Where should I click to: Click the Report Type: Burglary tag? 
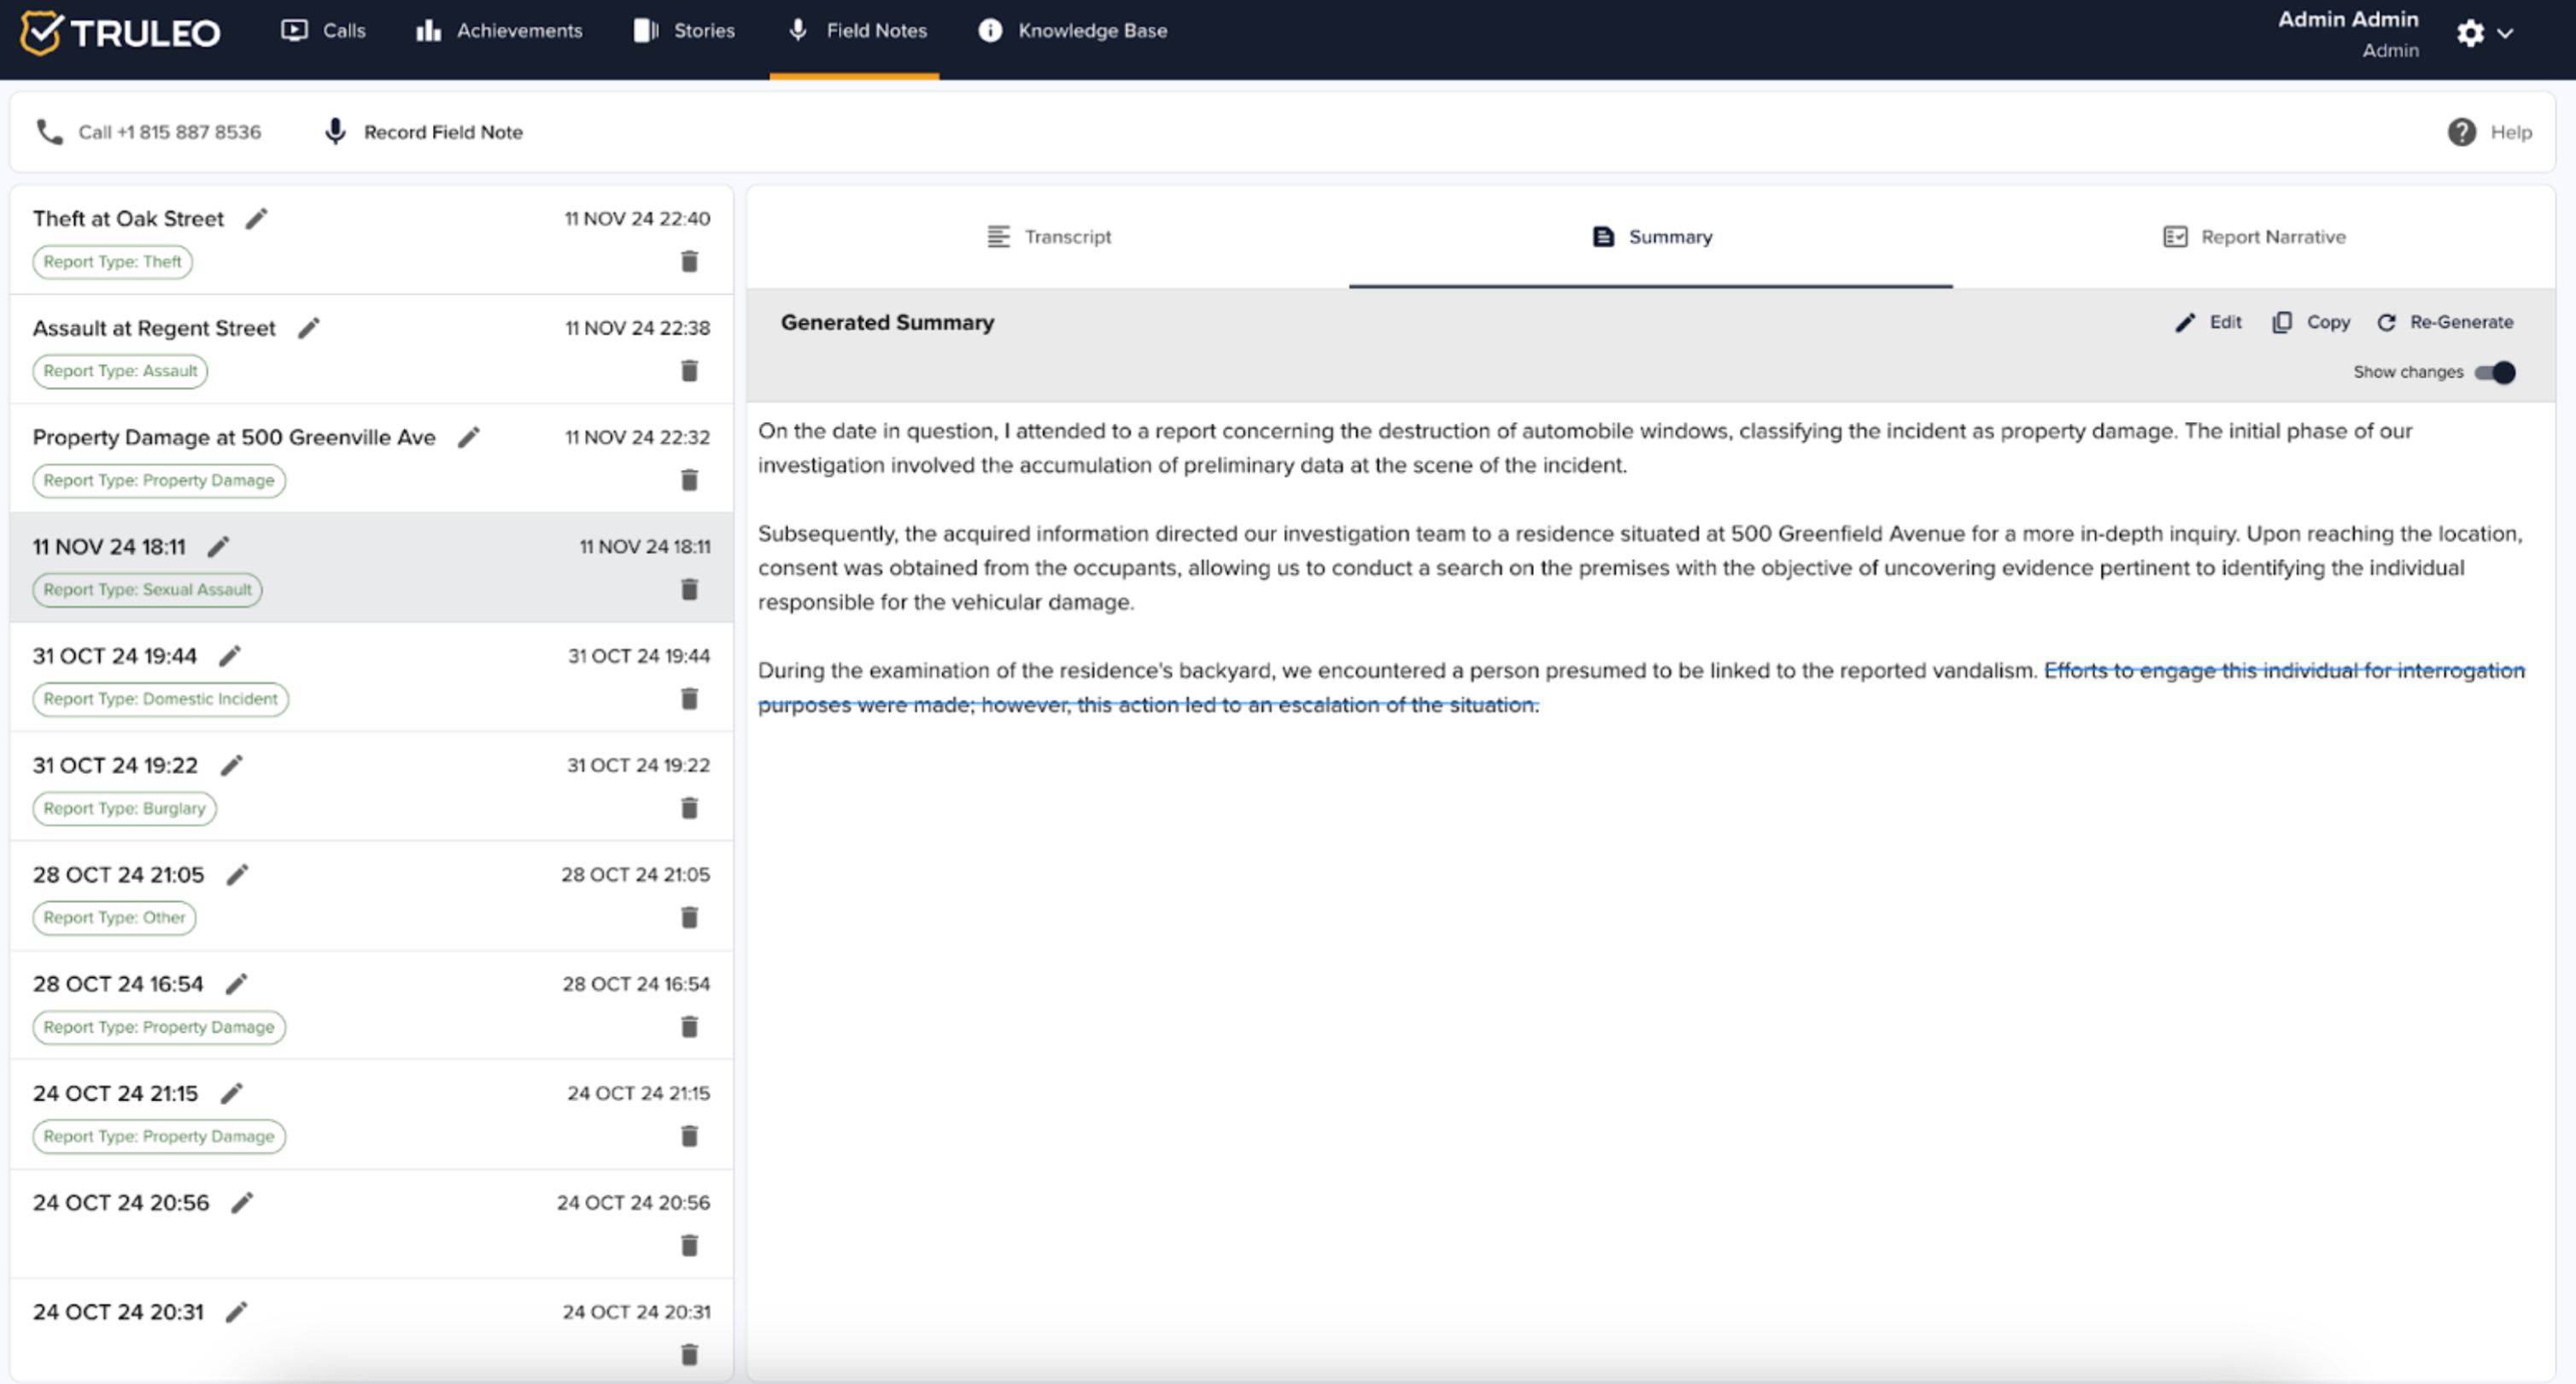[125, 808]
